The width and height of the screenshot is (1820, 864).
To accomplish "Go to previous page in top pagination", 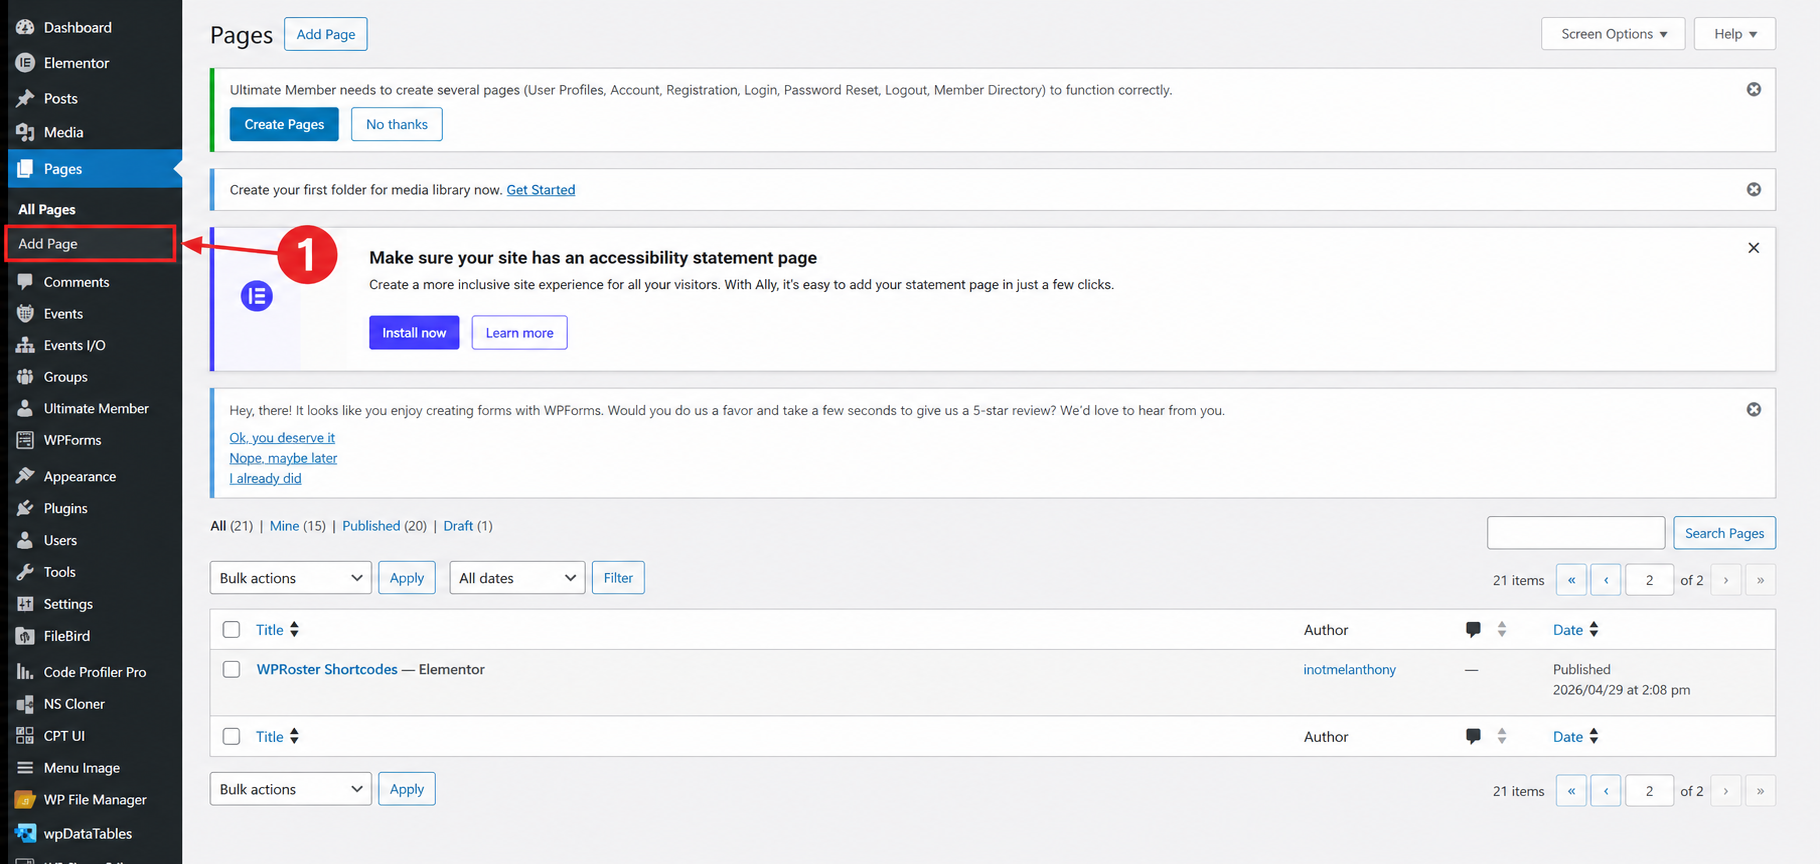I will (1606, 580).
